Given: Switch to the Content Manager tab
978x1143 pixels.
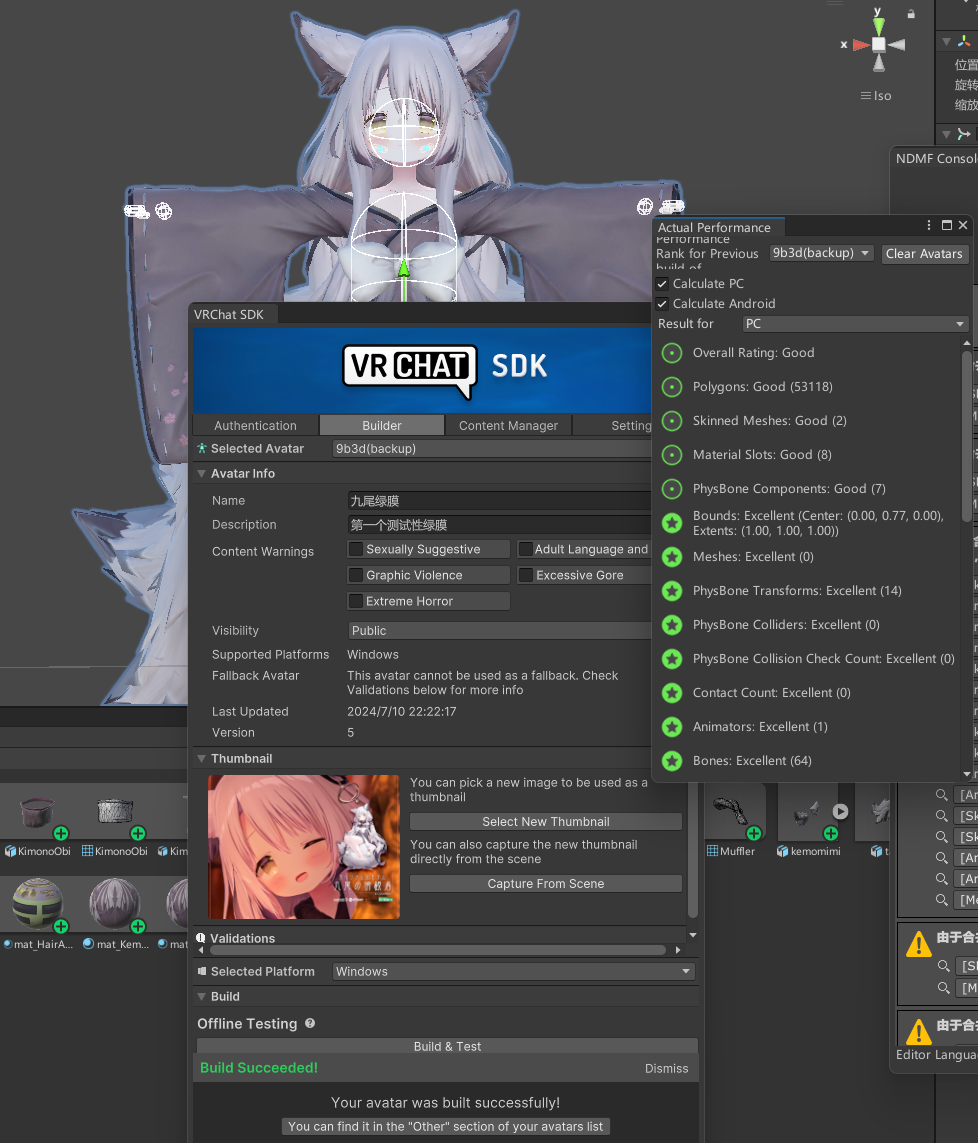Looking at the screenshot, I should point(509,425).
